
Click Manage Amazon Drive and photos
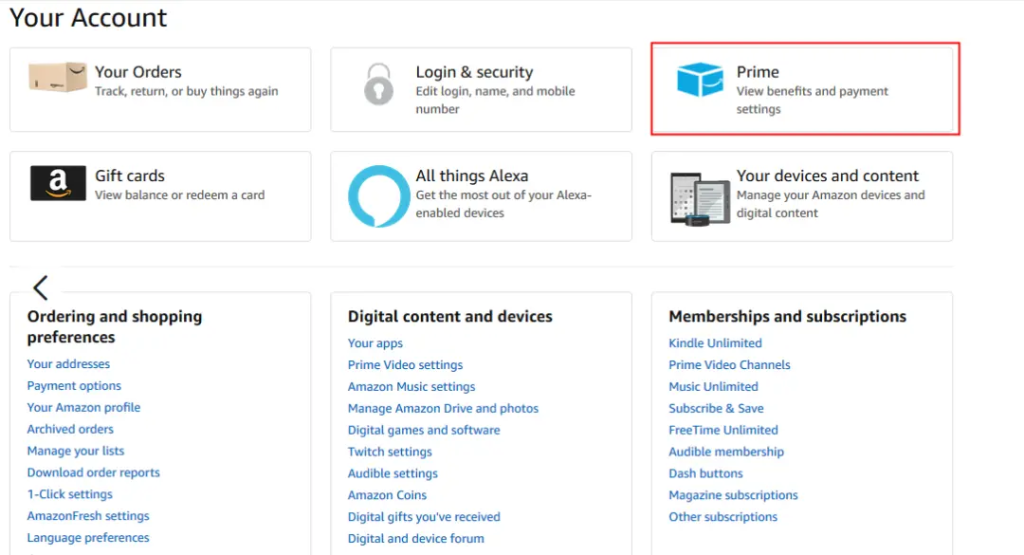(x=443, y=408)
